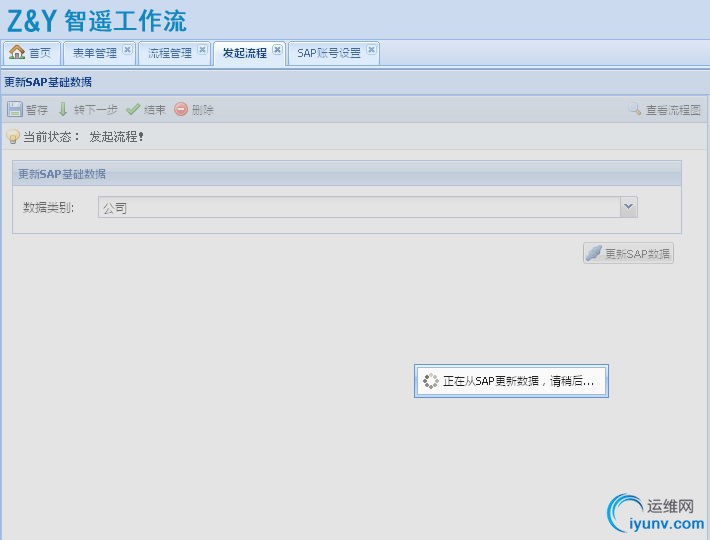Click the green arrow 转下一步 icon
The width and height of the screenshot is (710, 540).
click(x=63, y=109)
